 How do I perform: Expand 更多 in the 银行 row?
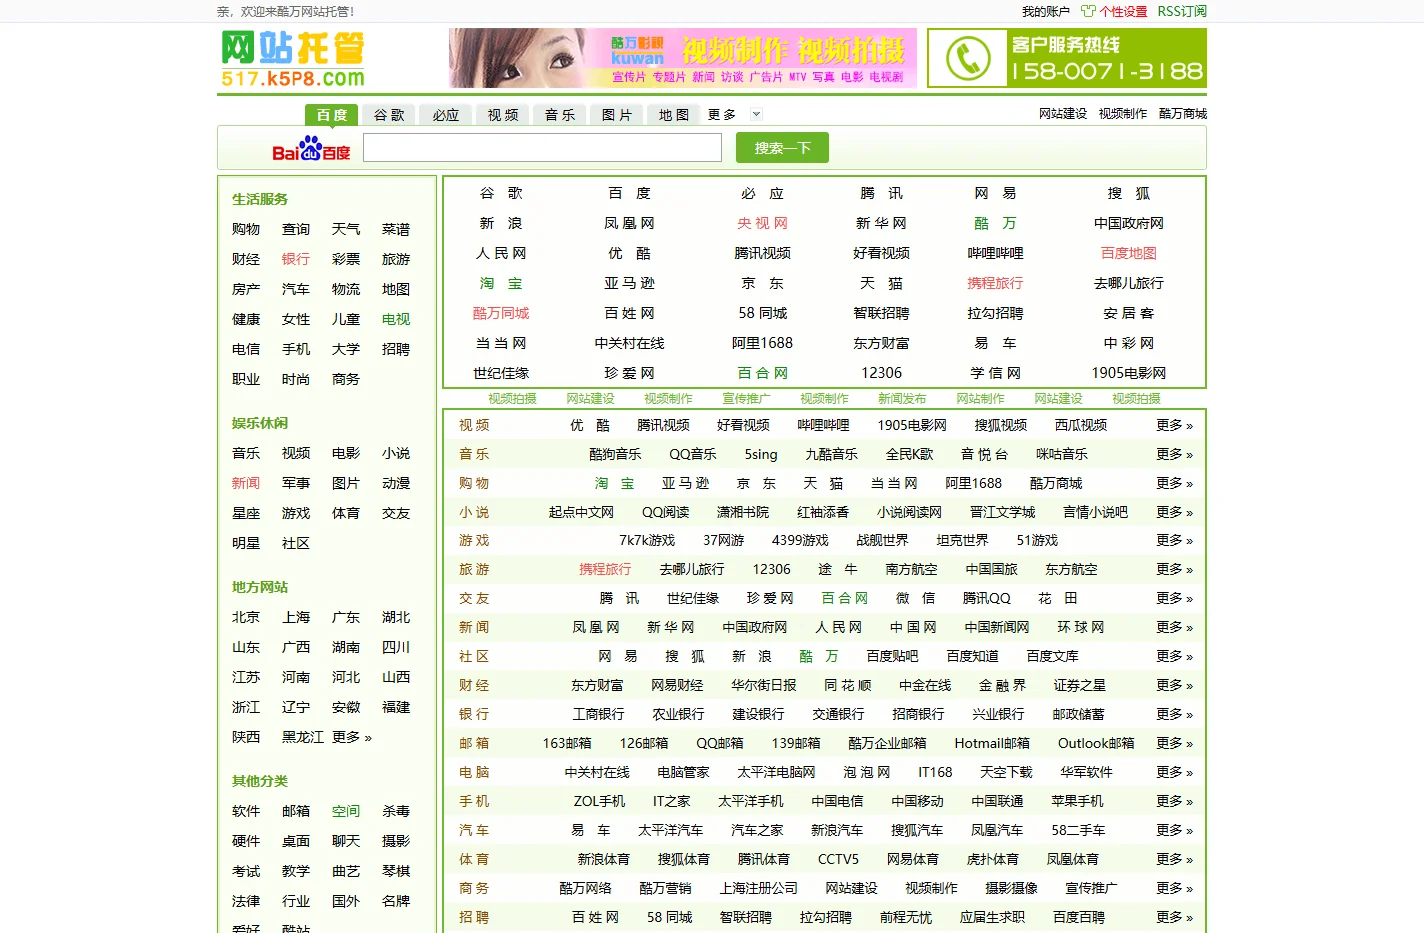point(1175,714)
